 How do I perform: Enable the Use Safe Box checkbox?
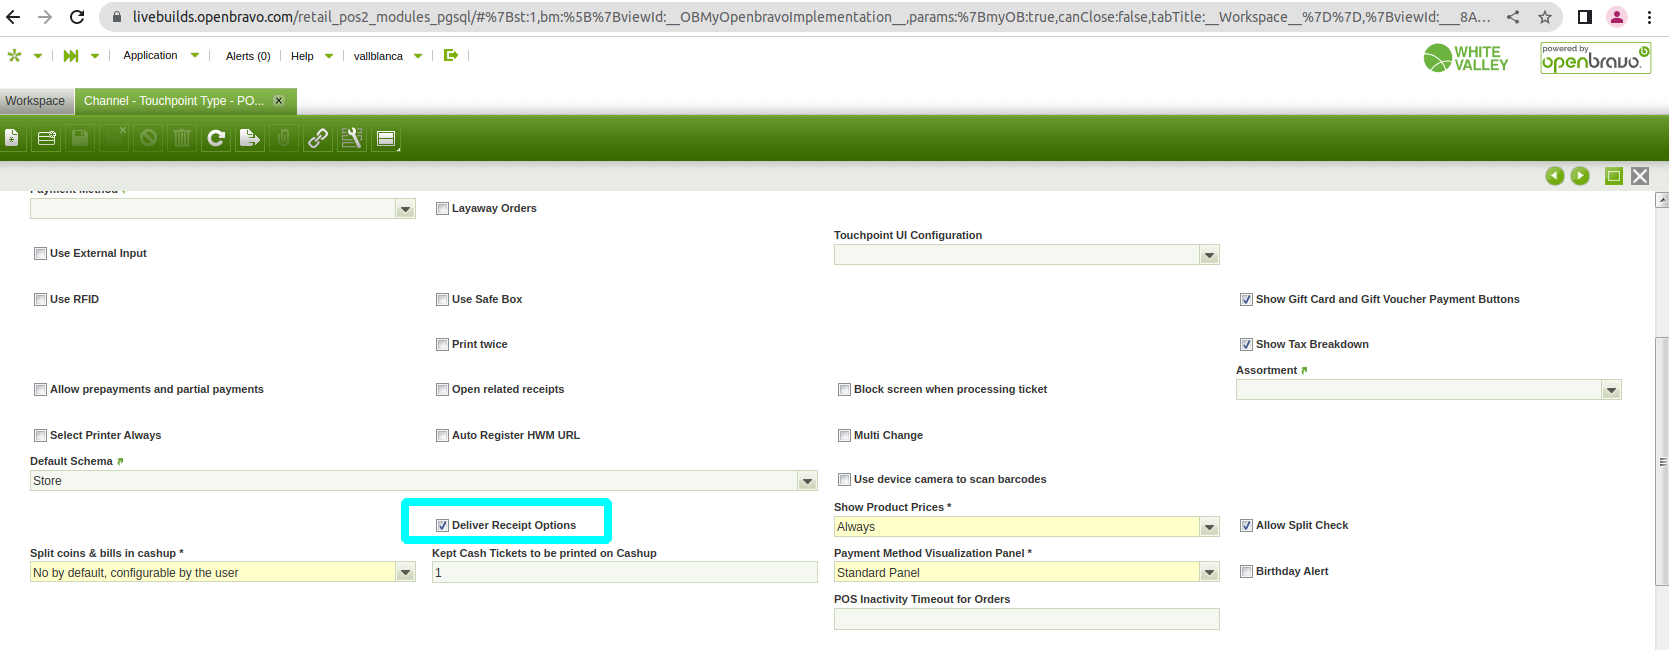coord(442,299)
